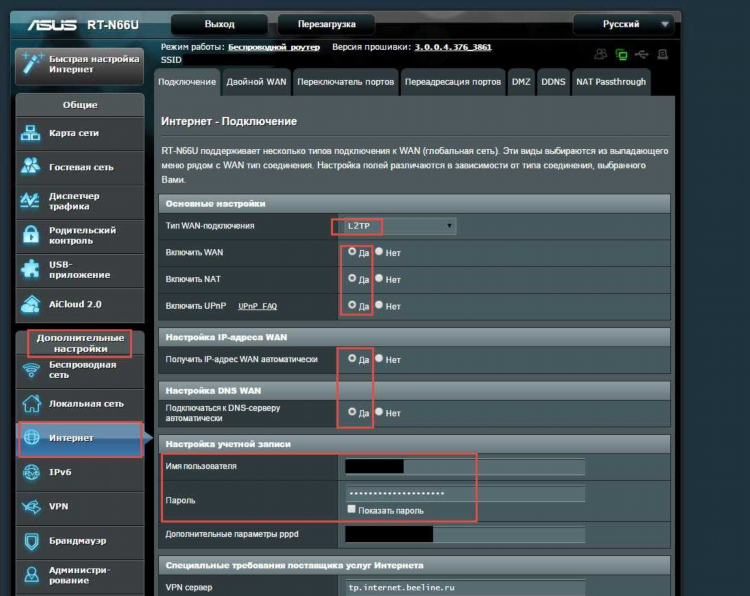The image size is (750, 596).
Task: Click the green network status icon
Action: pyautogui.click(x=621, y=55)
